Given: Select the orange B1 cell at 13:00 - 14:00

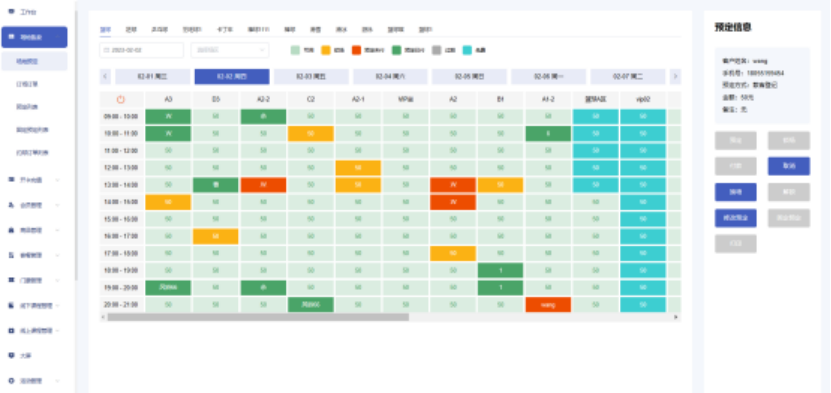Looking at the screenshot, I should pos(500,185).
